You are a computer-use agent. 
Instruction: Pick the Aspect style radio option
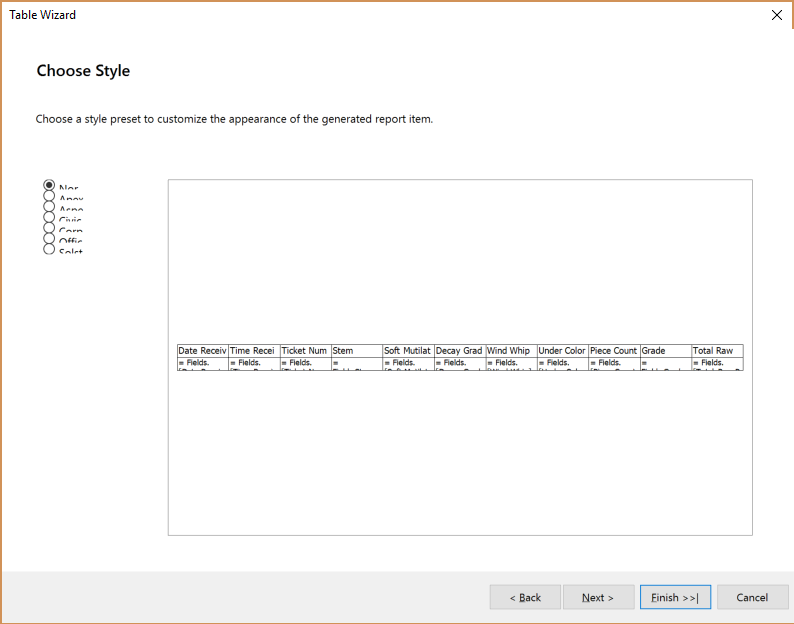pyautogui.click(x=49, y=207)
